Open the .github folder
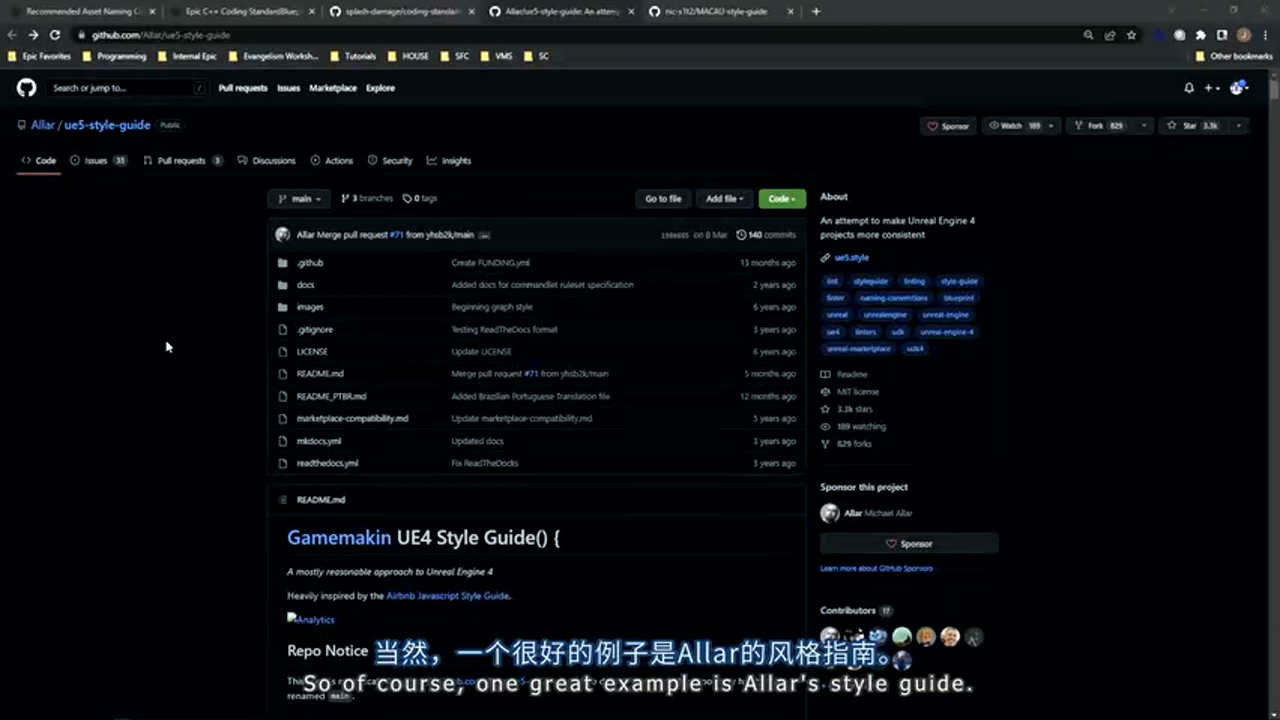The image size is (1280, 720). [x=309, y=263]
